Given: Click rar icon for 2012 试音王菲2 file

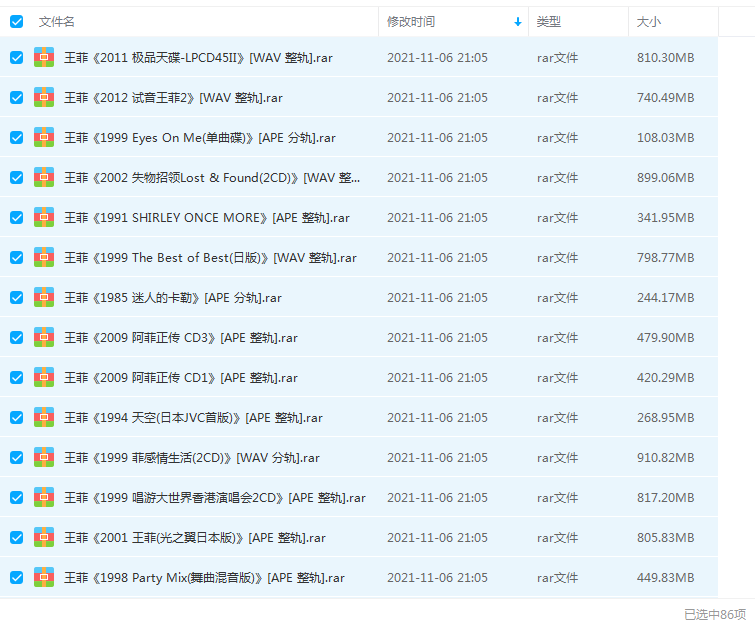Looking at the screenshot, I should click(44, 97).
